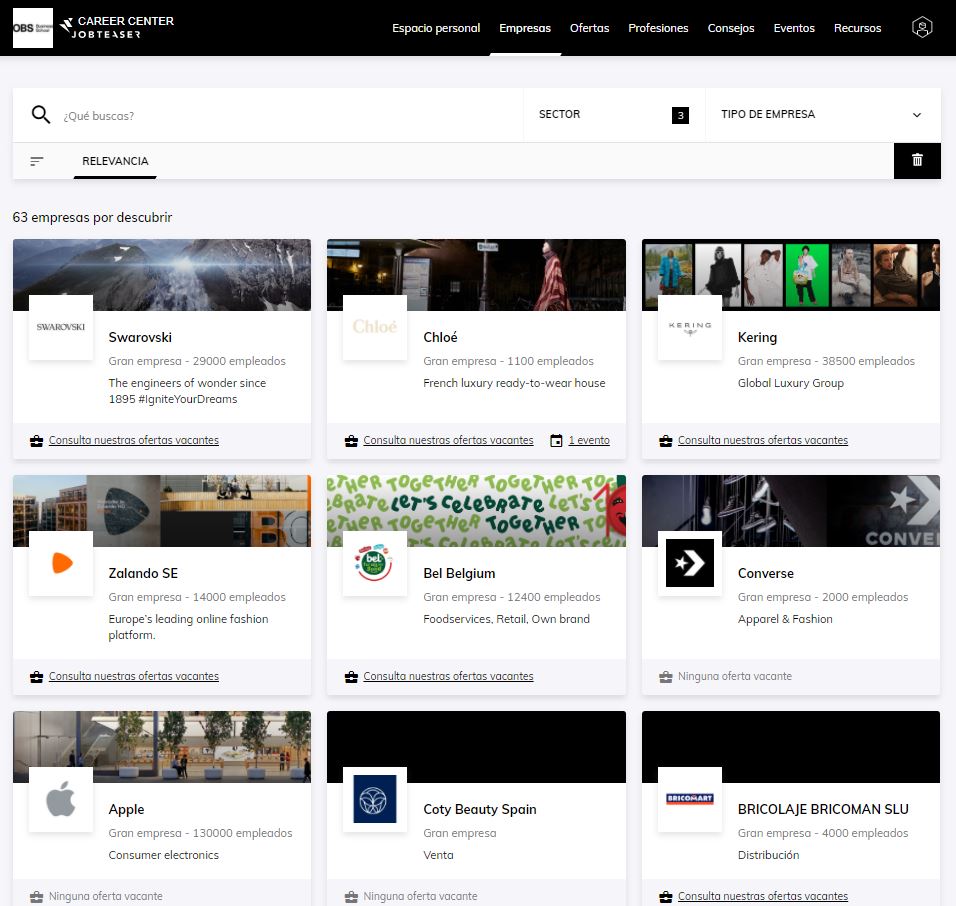The height and width of the screenshot is (906, 956).
Task: Open Bel Belgium vacant offers link
Action: coord(448,676)
